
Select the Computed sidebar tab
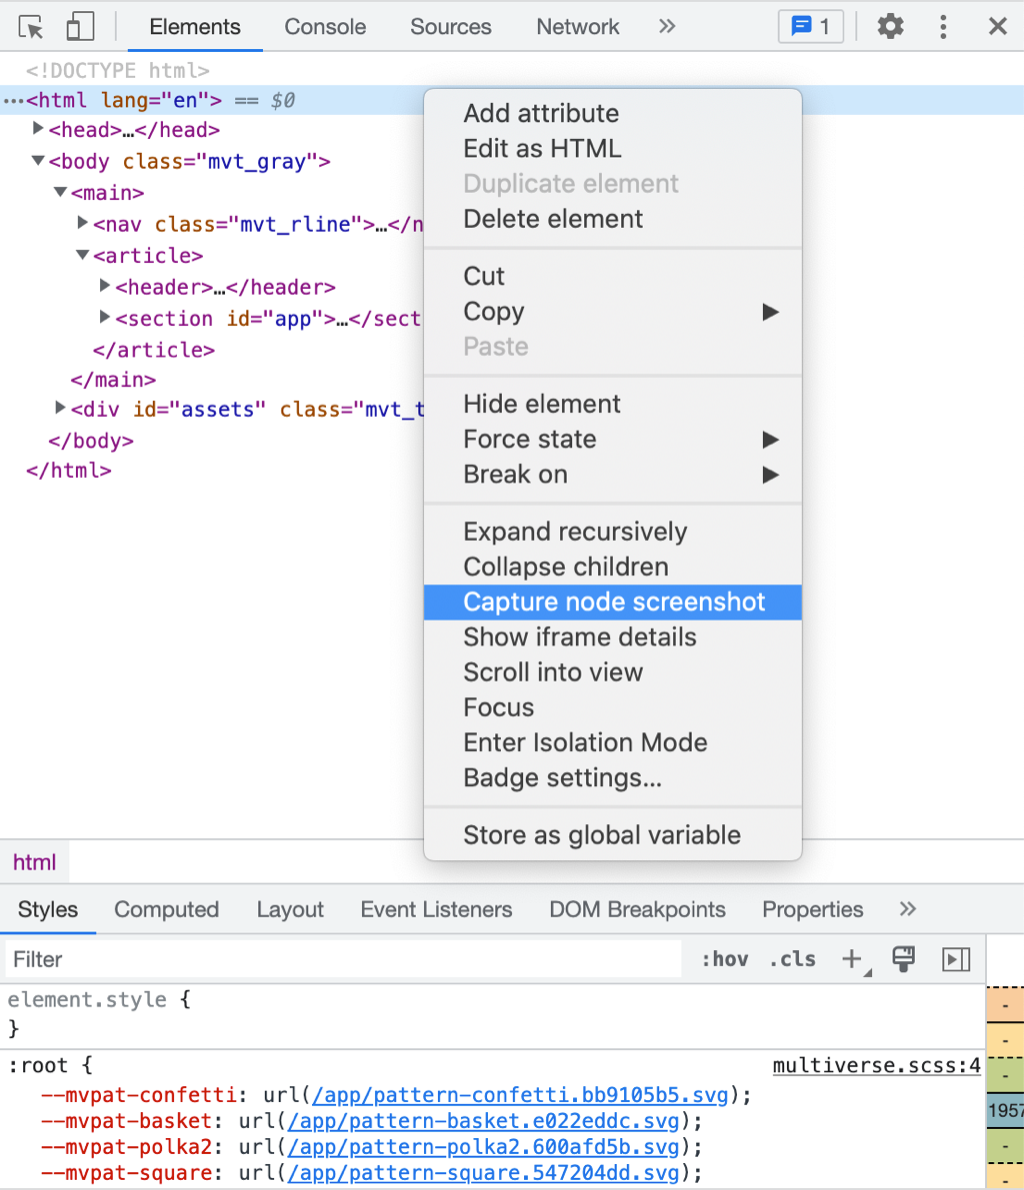166,909
